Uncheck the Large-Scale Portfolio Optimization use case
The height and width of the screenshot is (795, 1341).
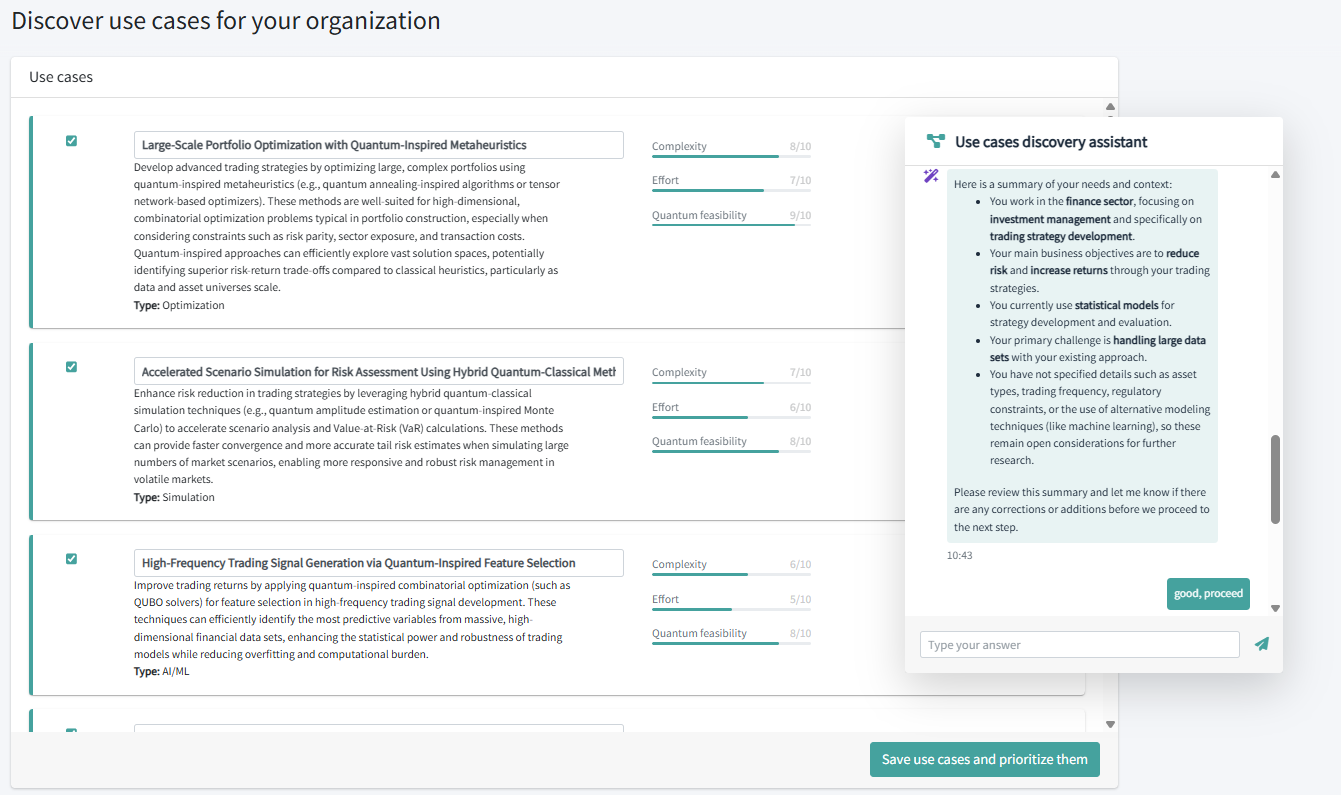(x=71, y=141)
